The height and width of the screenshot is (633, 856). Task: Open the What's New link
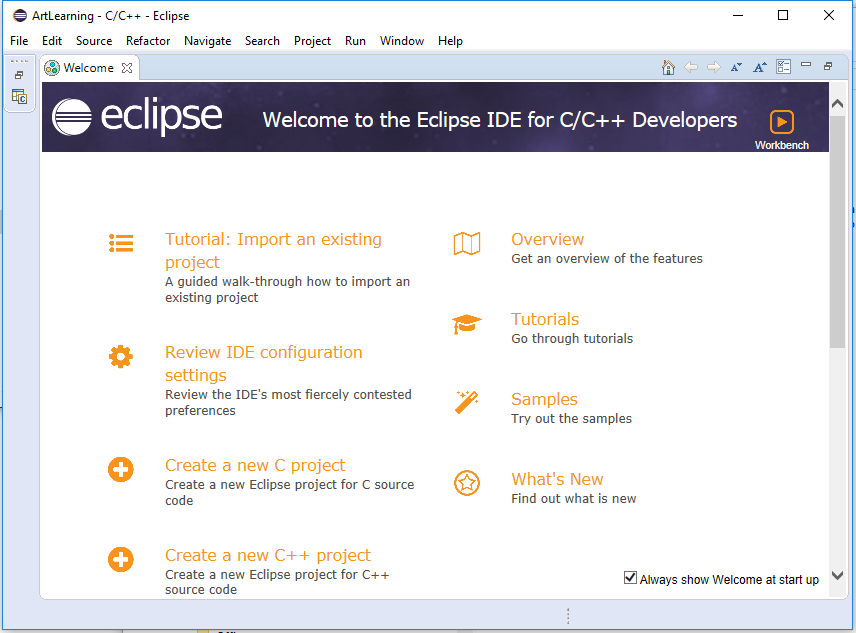point(557,479)
